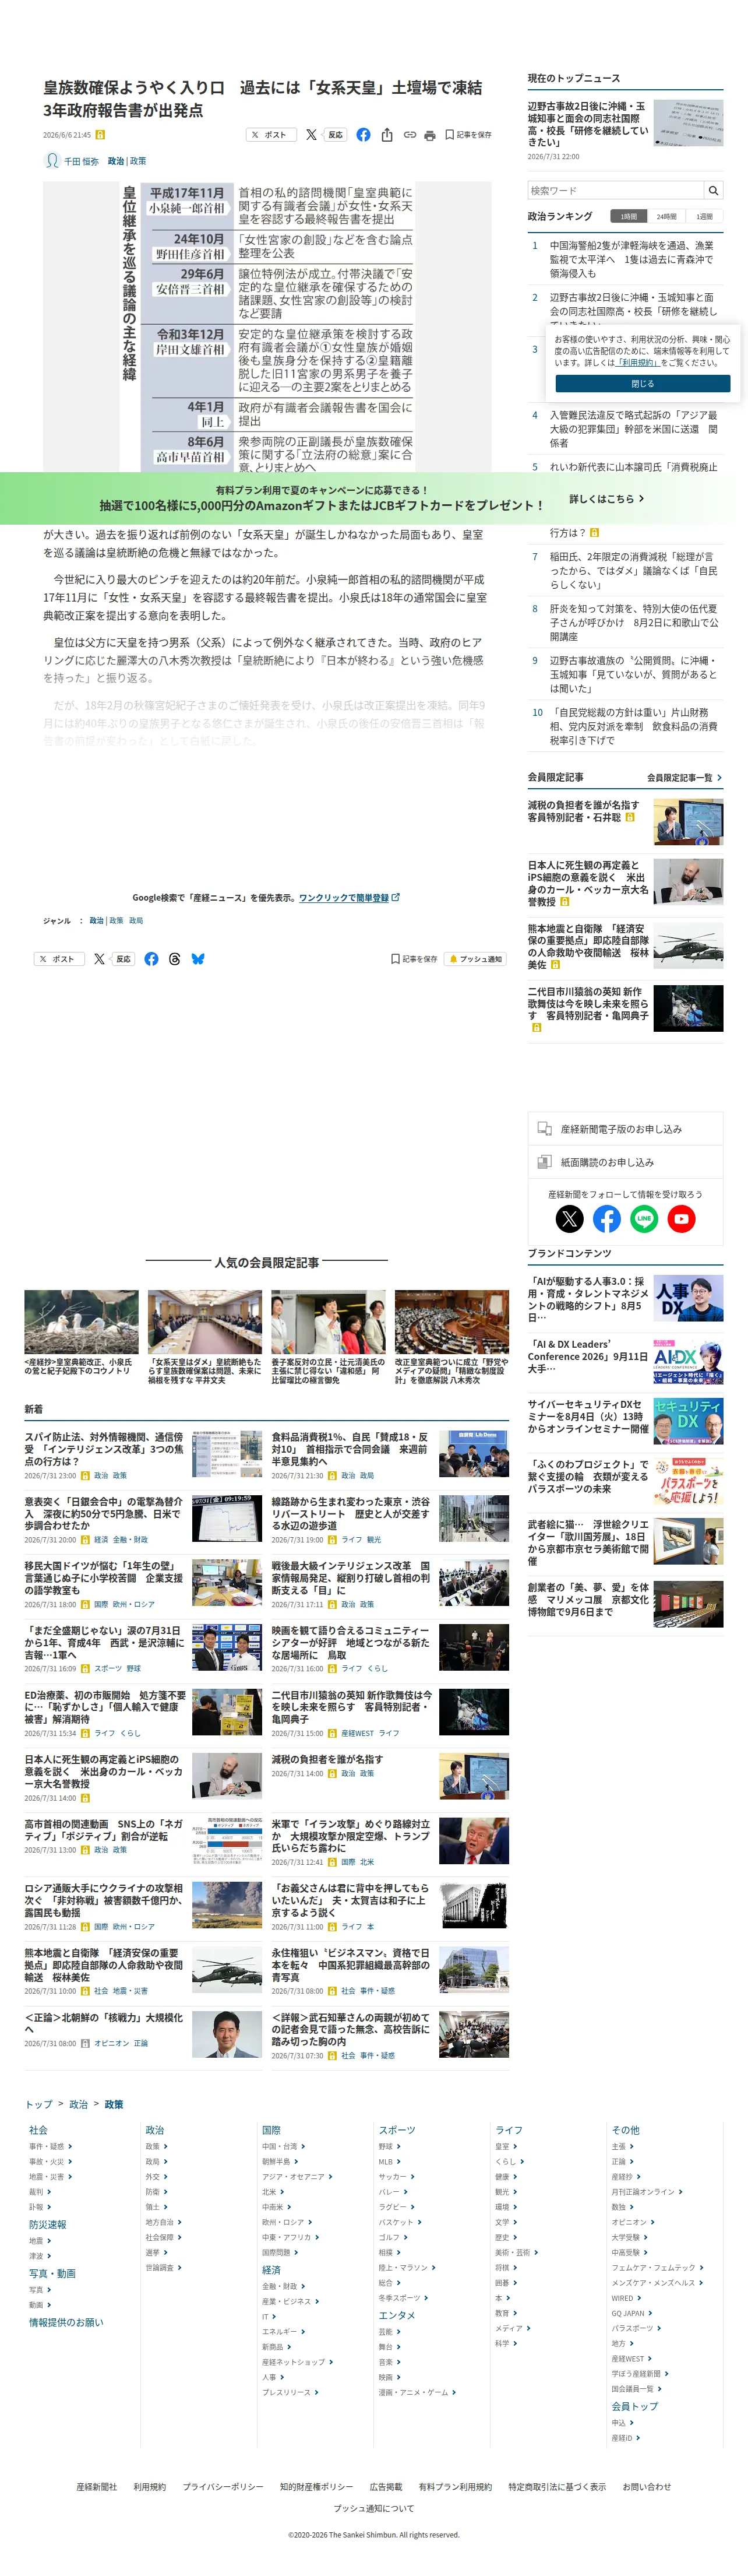
Task: Open the 会員限定記事一覧 link
Action: point(684,777)
